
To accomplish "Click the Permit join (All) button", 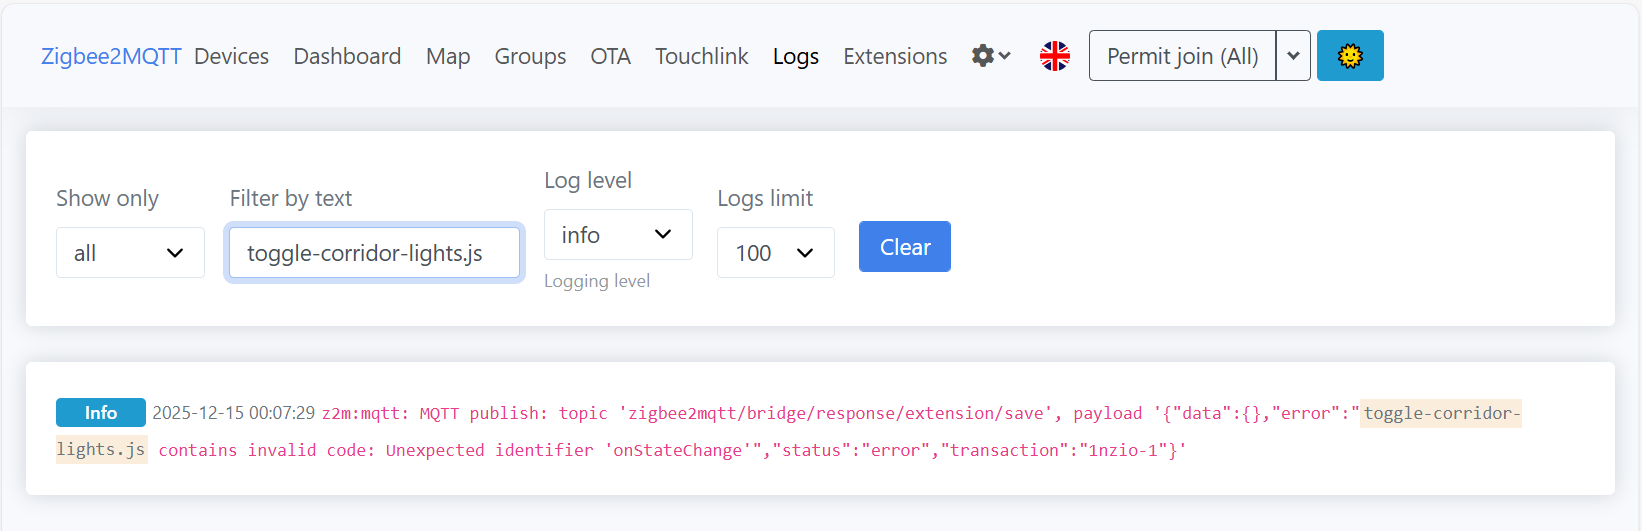I will click(1182, 56).
